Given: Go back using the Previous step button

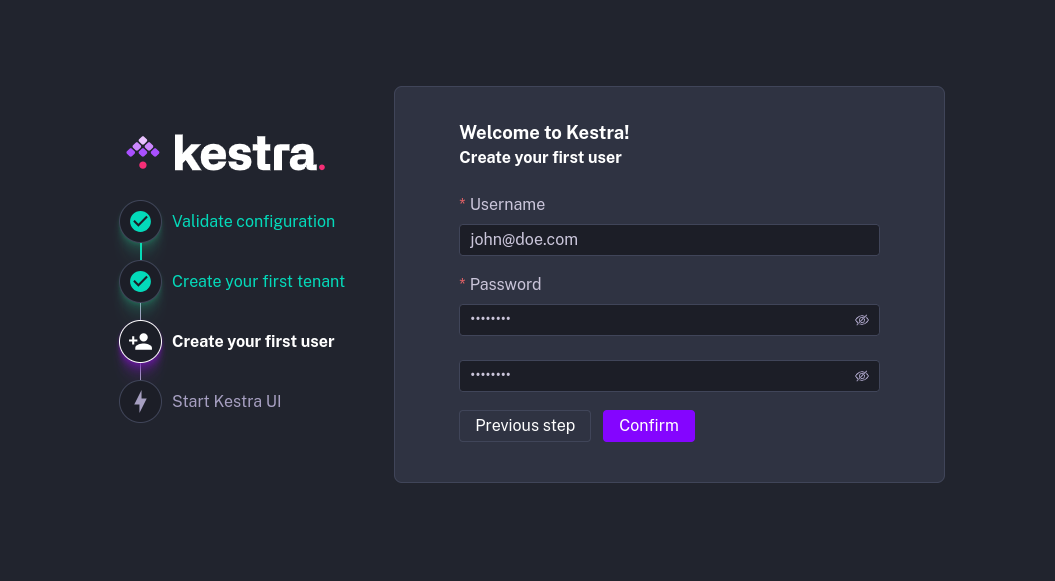Looking at the screenshot, I should (x=524, y=425).
